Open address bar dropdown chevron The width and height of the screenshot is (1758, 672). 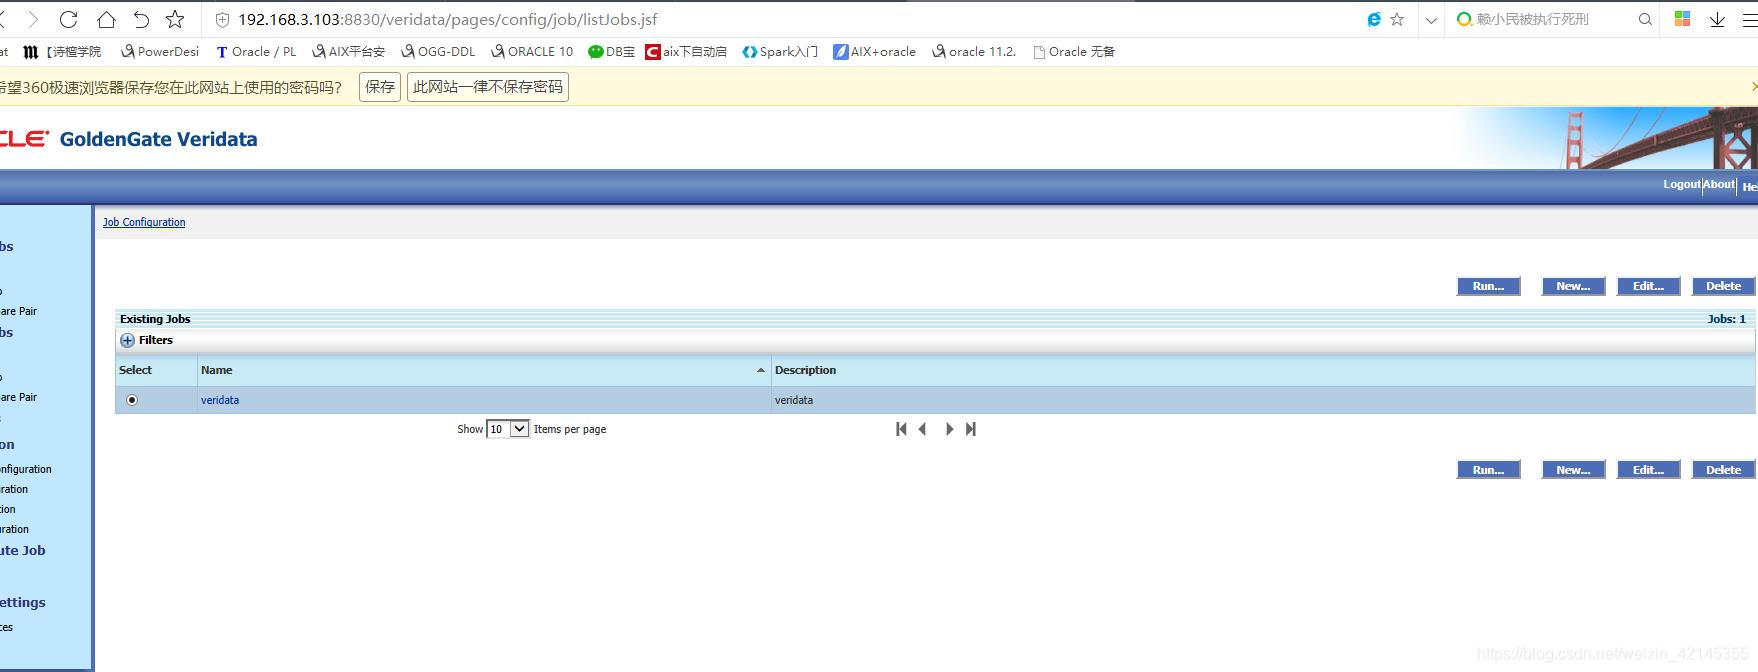tap(1431, 19)
